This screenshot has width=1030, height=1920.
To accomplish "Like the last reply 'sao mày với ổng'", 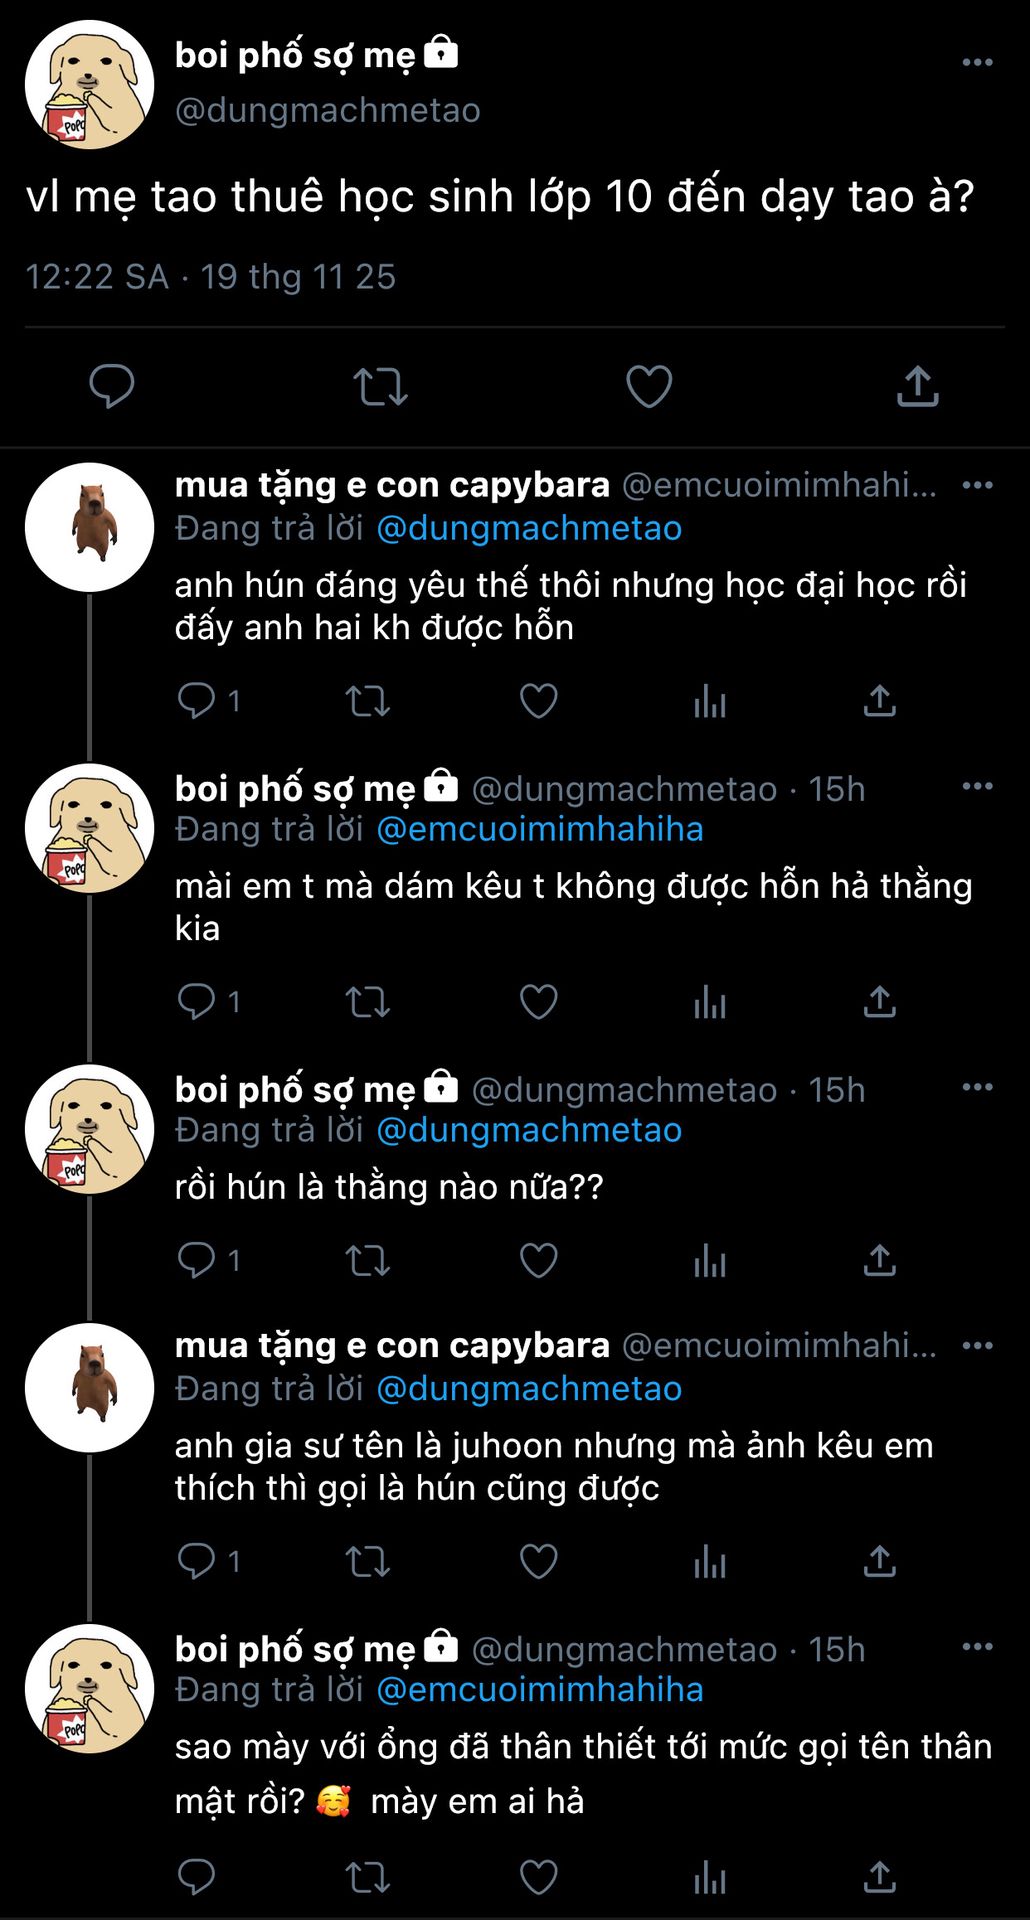I will point(539,1877).
